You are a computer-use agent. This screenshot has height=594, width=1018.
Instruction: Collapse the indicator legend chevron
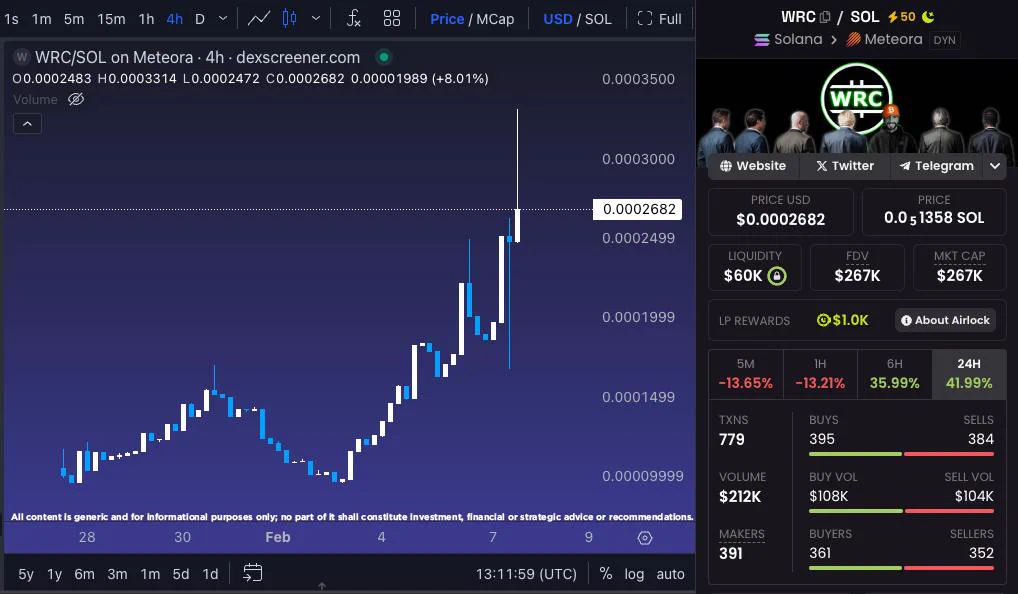tap(27, 123)
